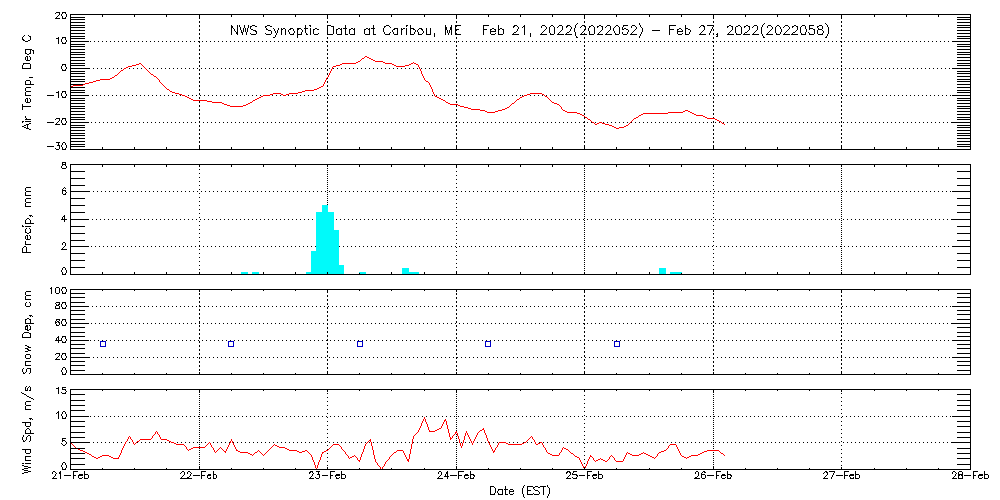Click the '27-Feb' date tick label
The height and width of the screenshot is (500, 1000).
842,476
